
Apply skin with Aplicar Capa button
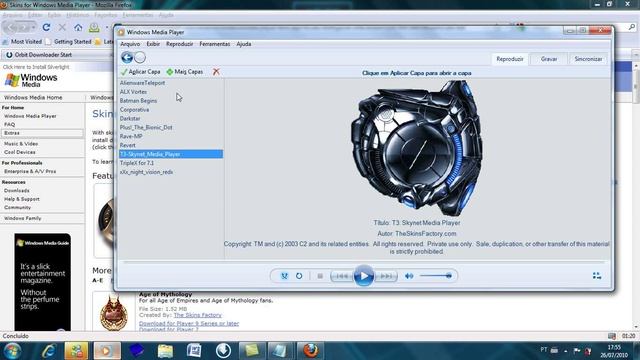140,72
